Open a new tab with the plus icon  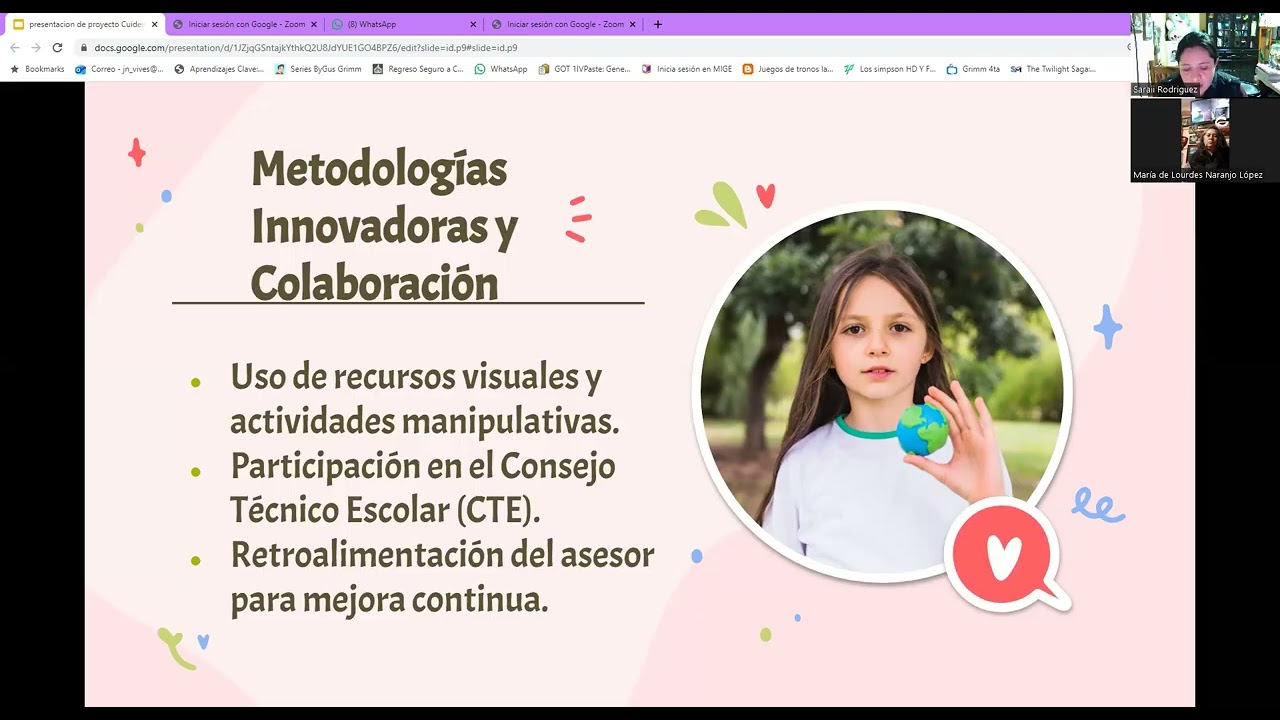click(x=657, y=24)
